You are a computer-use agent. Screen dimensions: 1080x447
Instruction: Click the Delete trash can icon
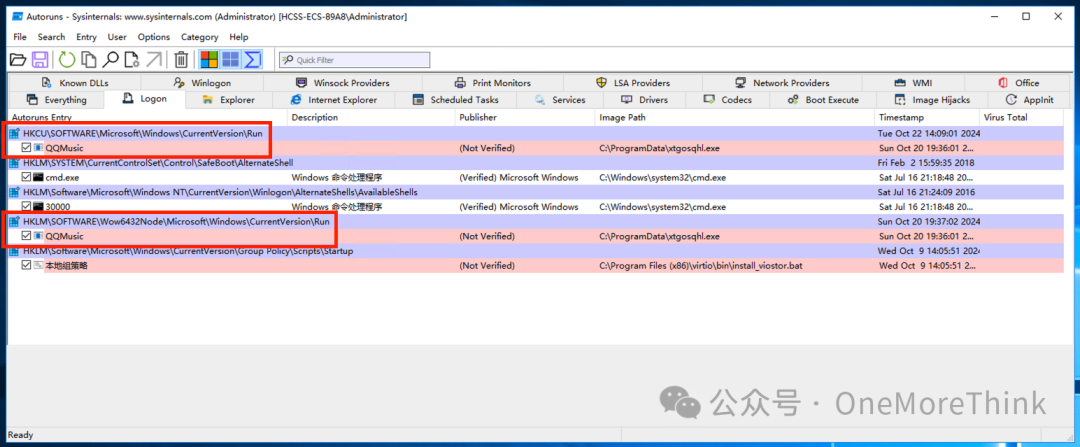[181, 60]
